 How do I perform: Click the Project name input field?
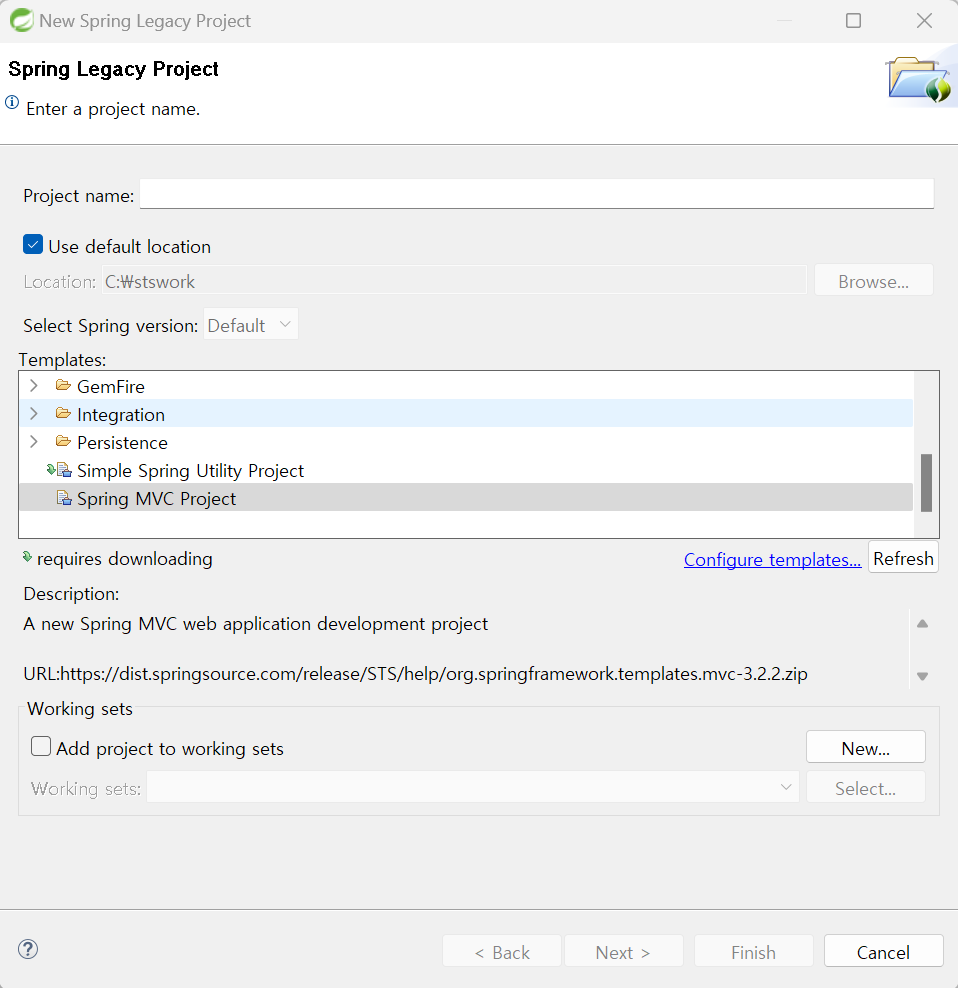click(x=536, y=194)
